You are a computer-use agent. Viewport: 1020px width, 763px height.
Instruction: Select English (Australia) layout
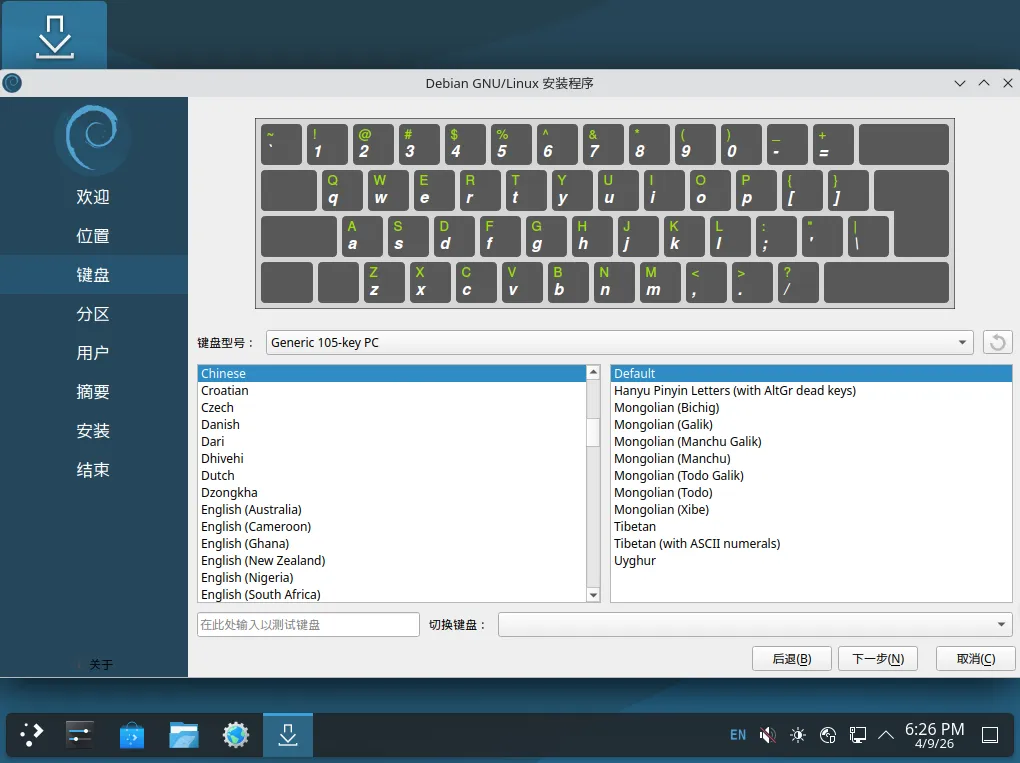click(392, 509)
